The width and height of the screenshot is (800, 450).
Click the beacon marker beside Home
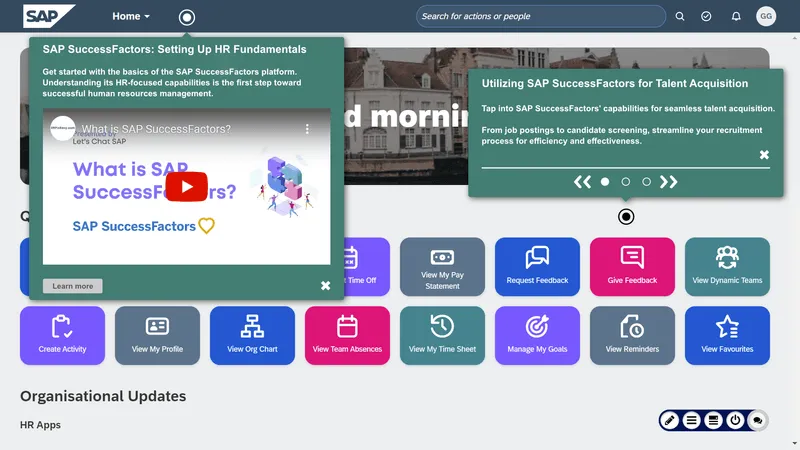tap(187, 17)
